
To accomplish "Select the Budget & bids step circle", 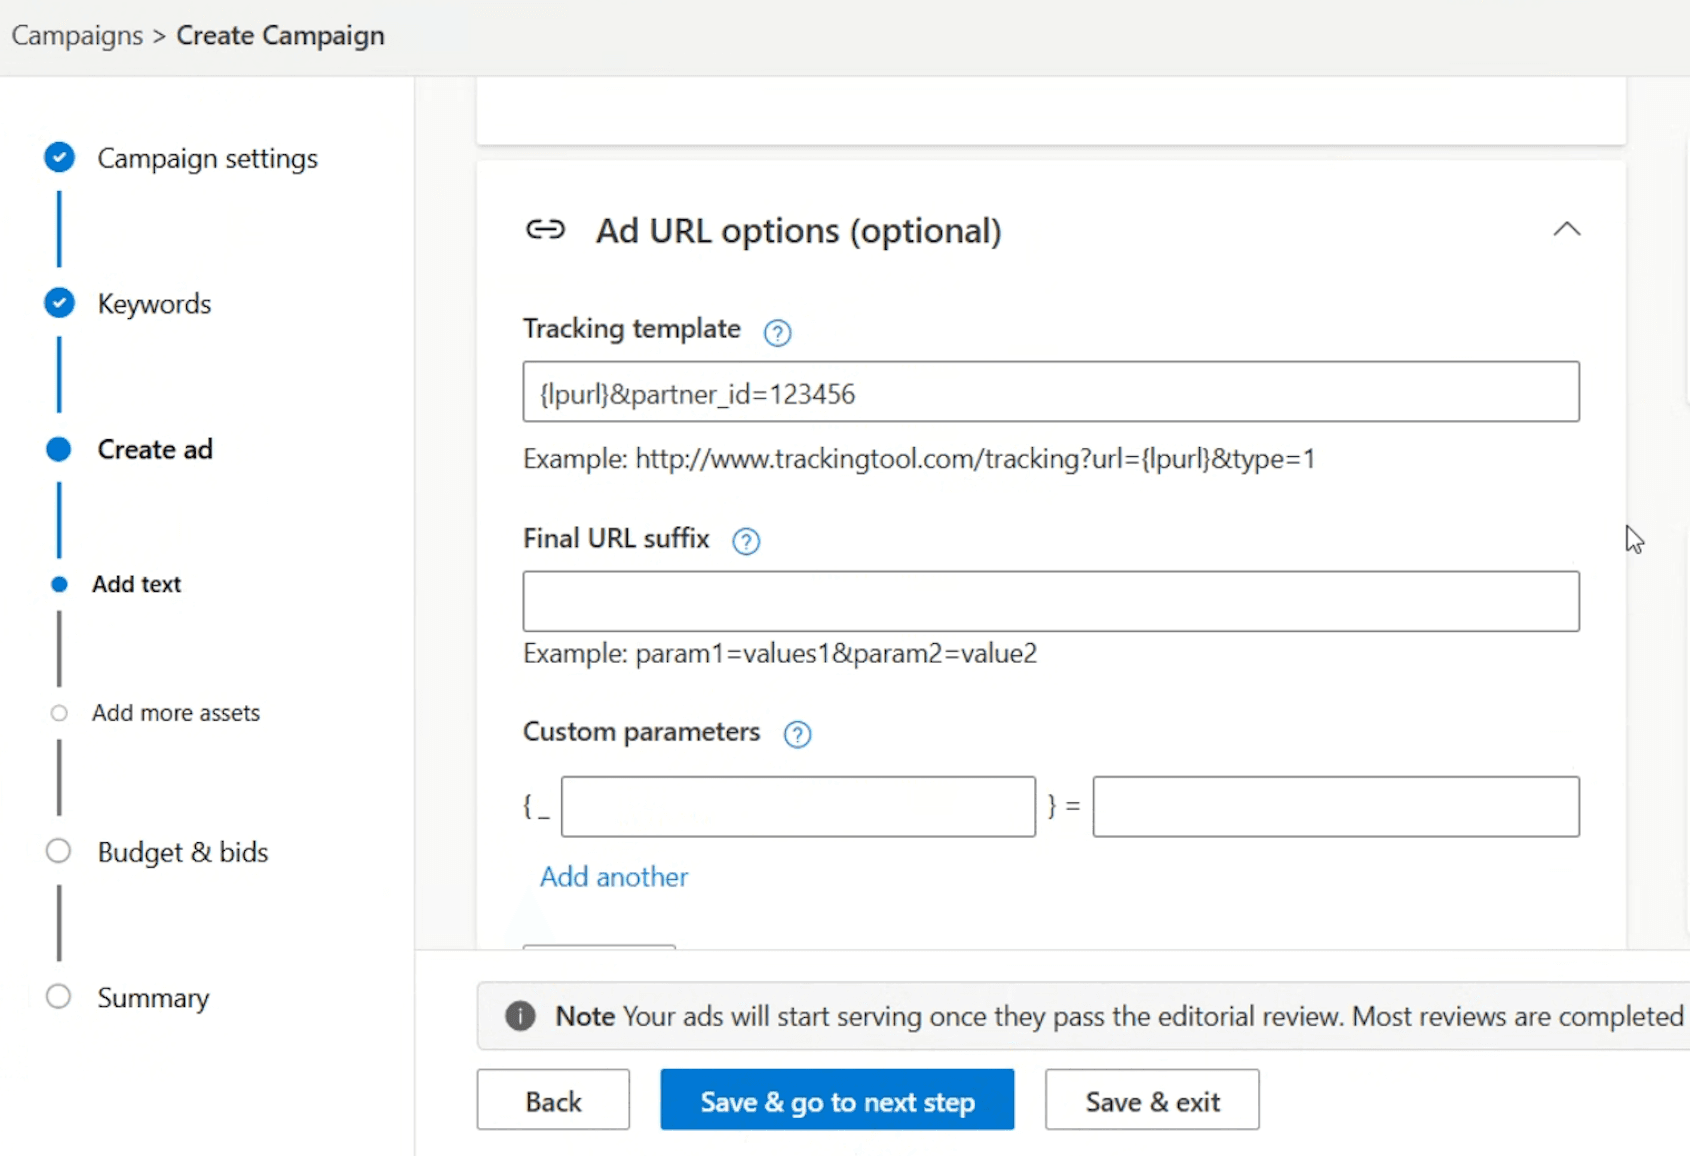I will coord(59,850).
